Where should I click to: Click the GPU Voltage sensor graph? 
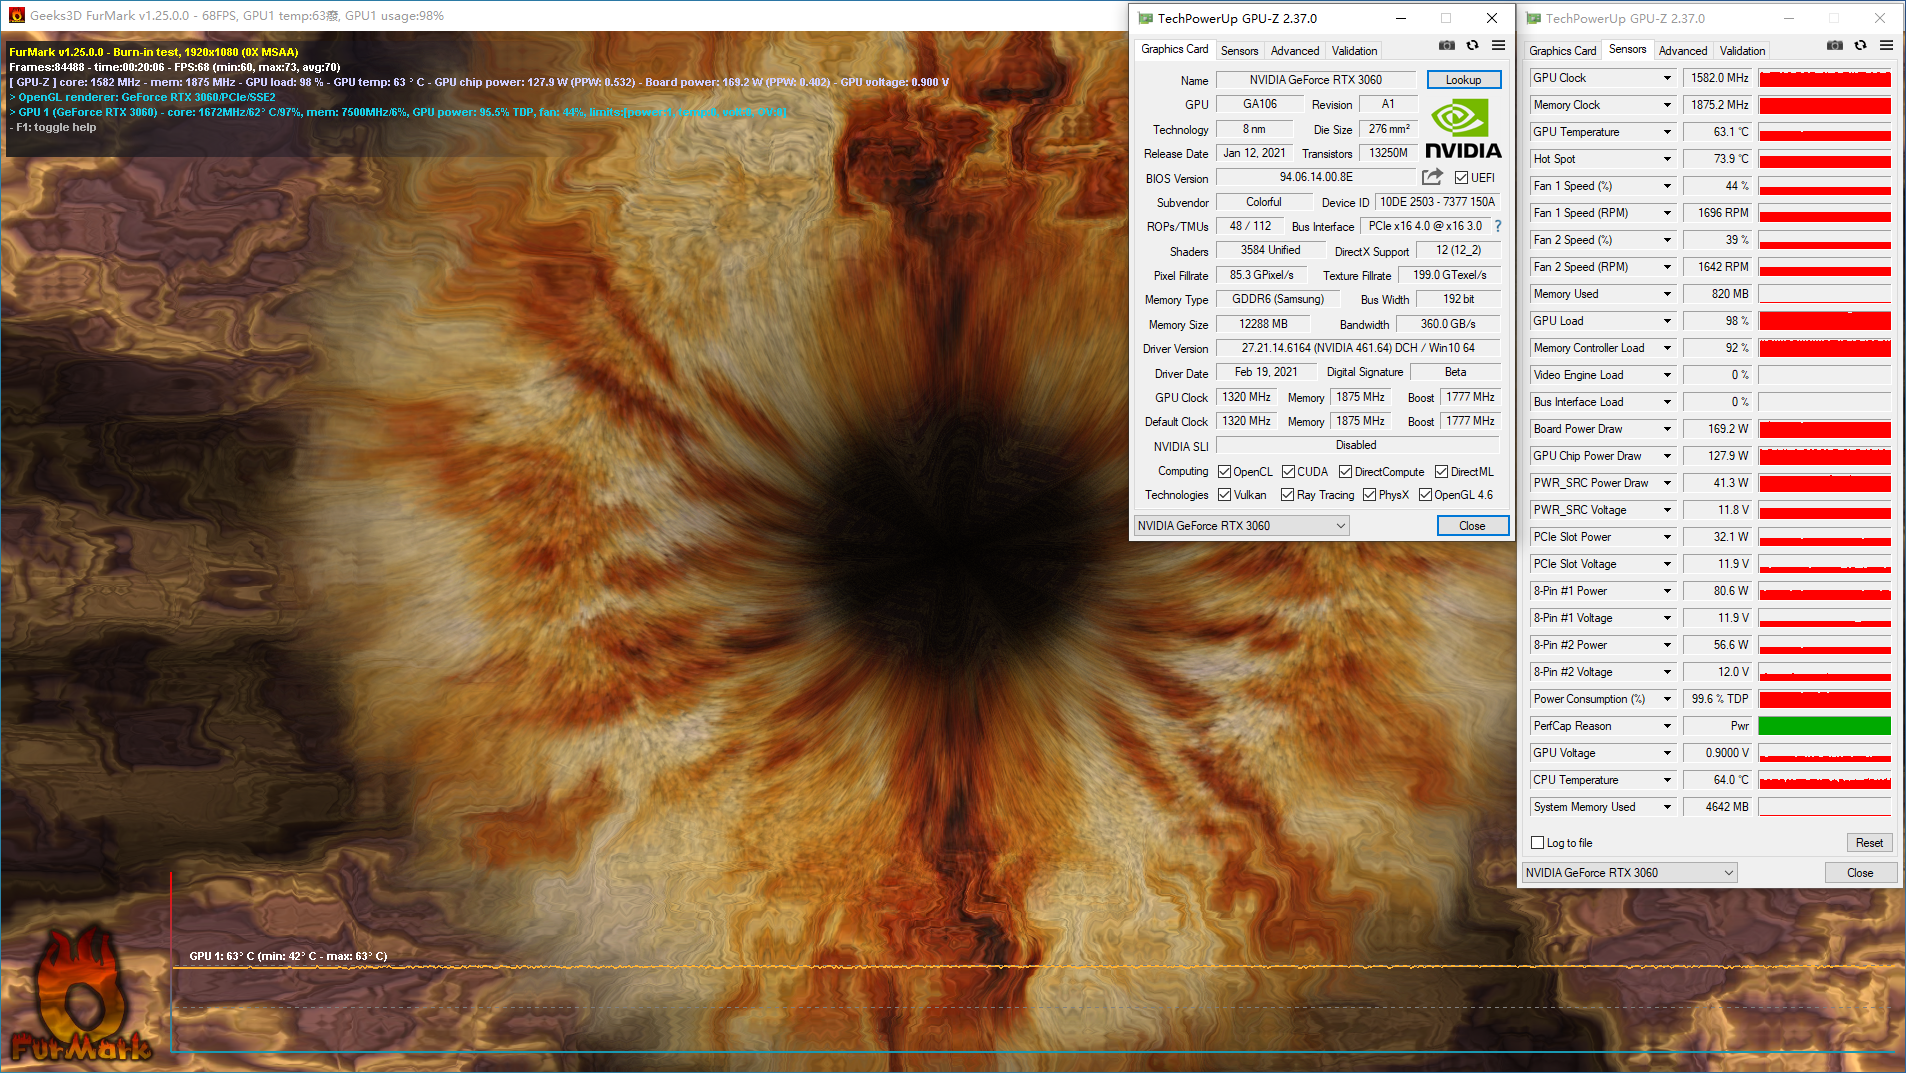(1825, 753)
